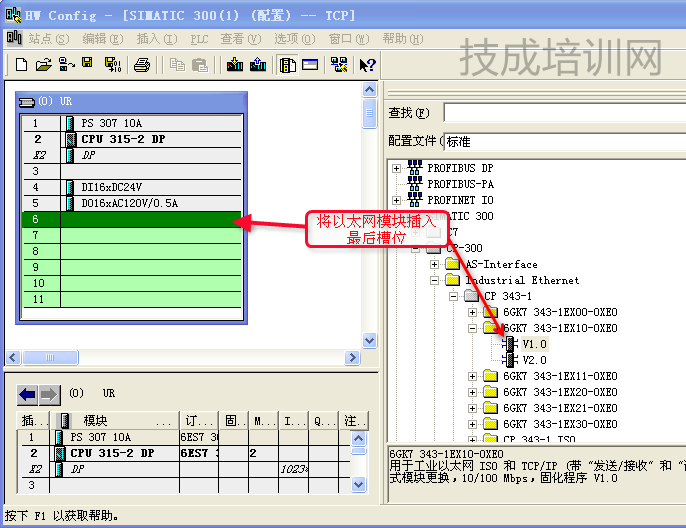The height and width of the screenshot is (528, 686).
Task: Click the 模块 column header
Action: (115, 420)
